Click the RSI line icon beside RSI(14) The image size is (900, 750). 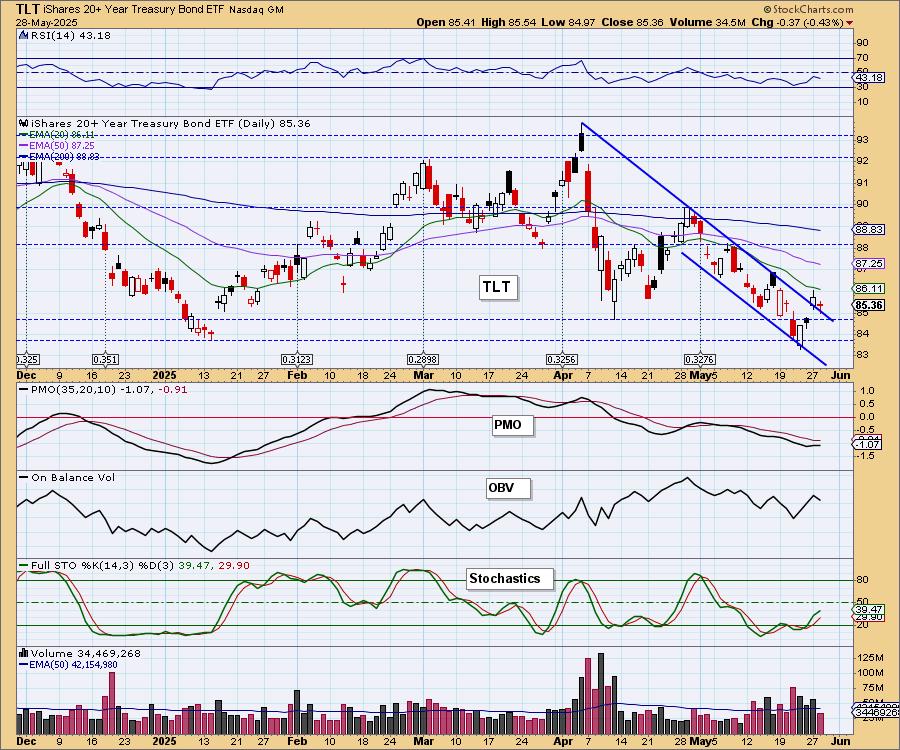[x=23, y=36]
